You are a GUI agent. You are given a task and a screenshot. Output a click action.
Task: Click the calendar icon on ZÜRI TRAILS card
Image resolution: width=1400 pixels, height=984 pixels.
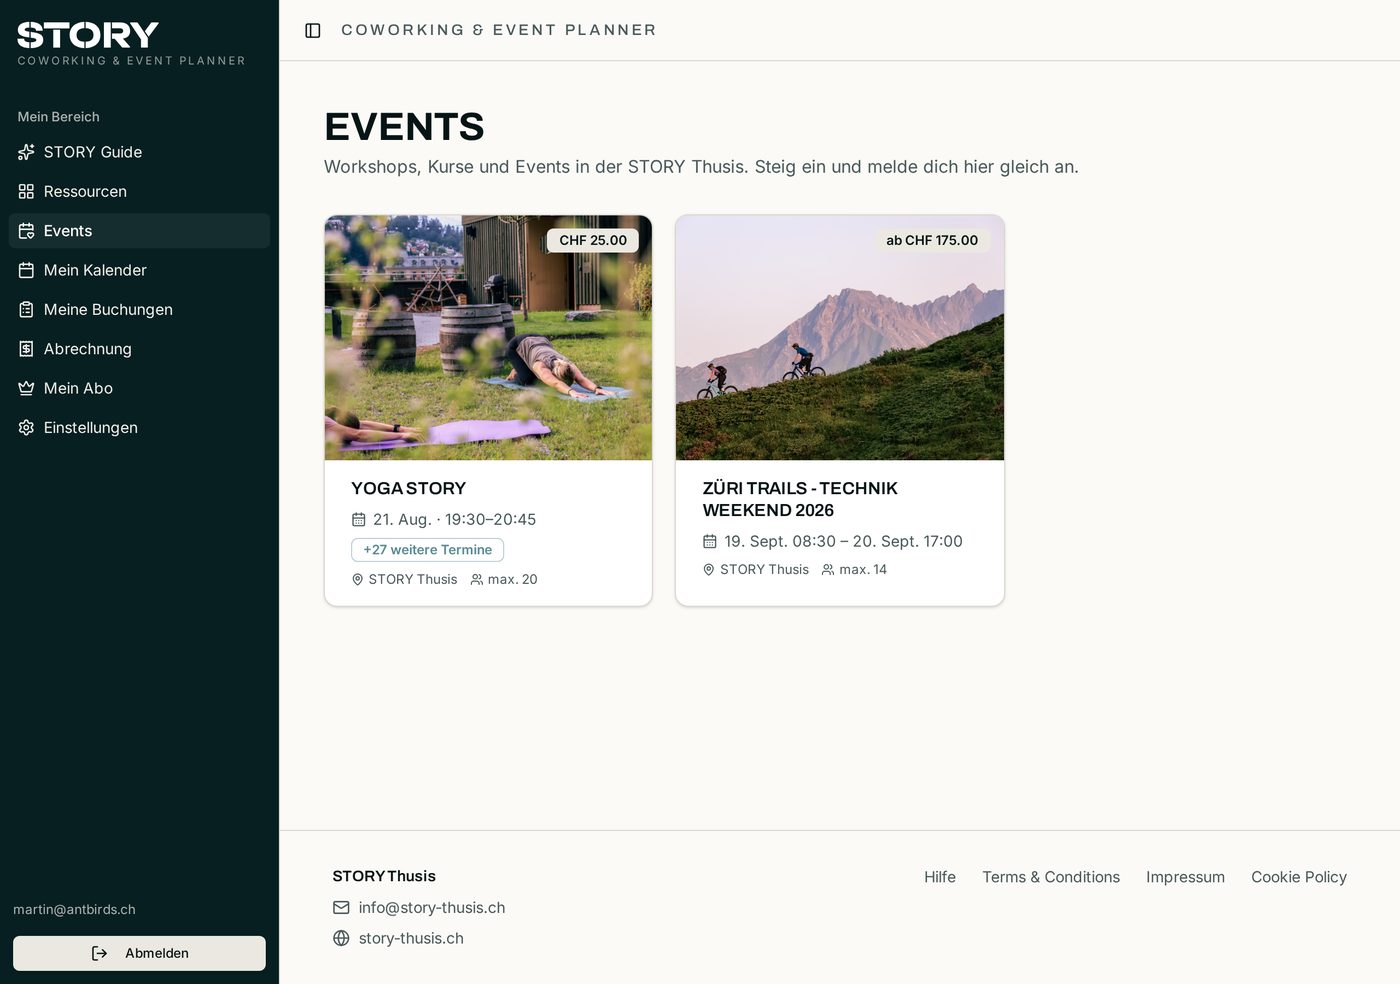click(x=710, y=541)
